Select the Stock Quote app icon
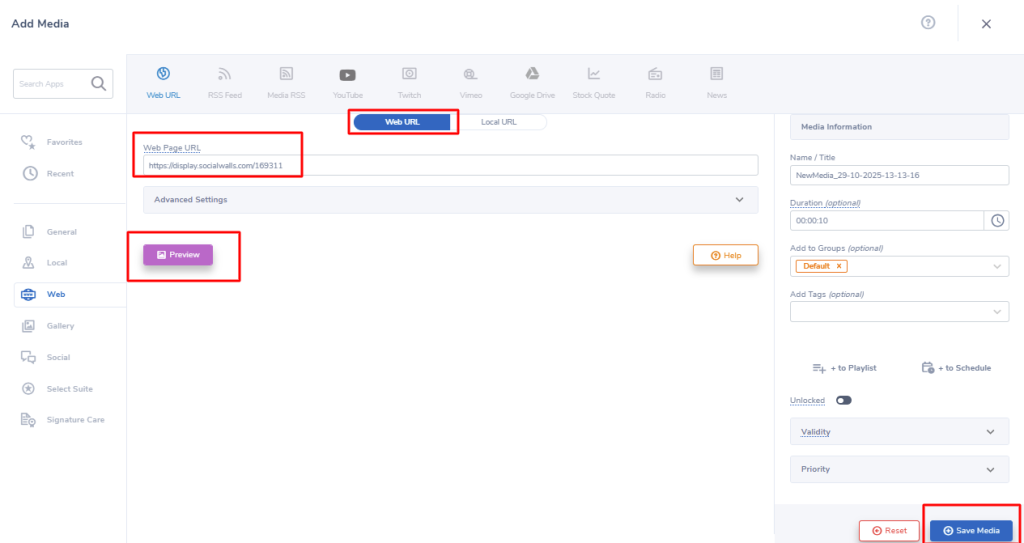The height and width of the screenshot is (543, 1024). [594, 75]
